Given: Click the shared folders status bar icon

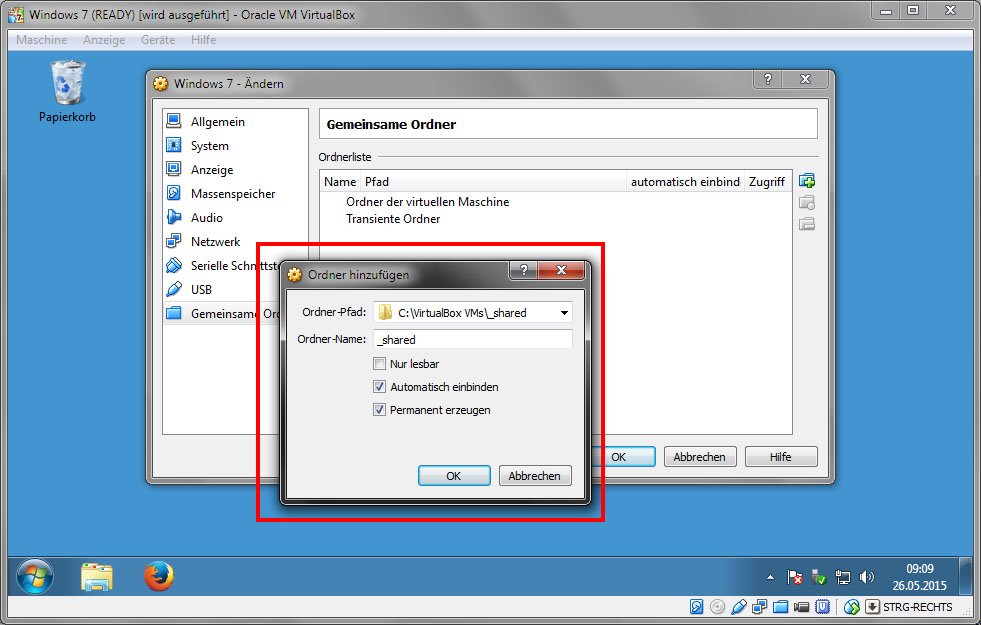Looking at the screenshot, I should (x=780, y=606).
